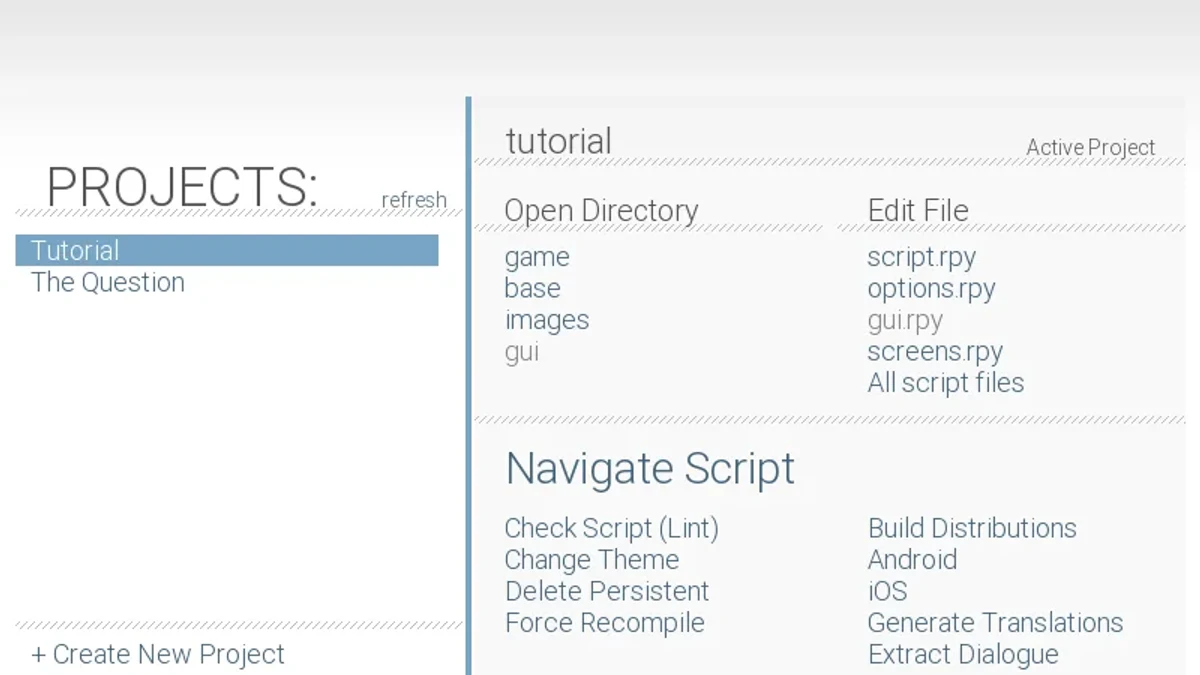Create a new project
1200x675 pixels.
click(158, 654)
